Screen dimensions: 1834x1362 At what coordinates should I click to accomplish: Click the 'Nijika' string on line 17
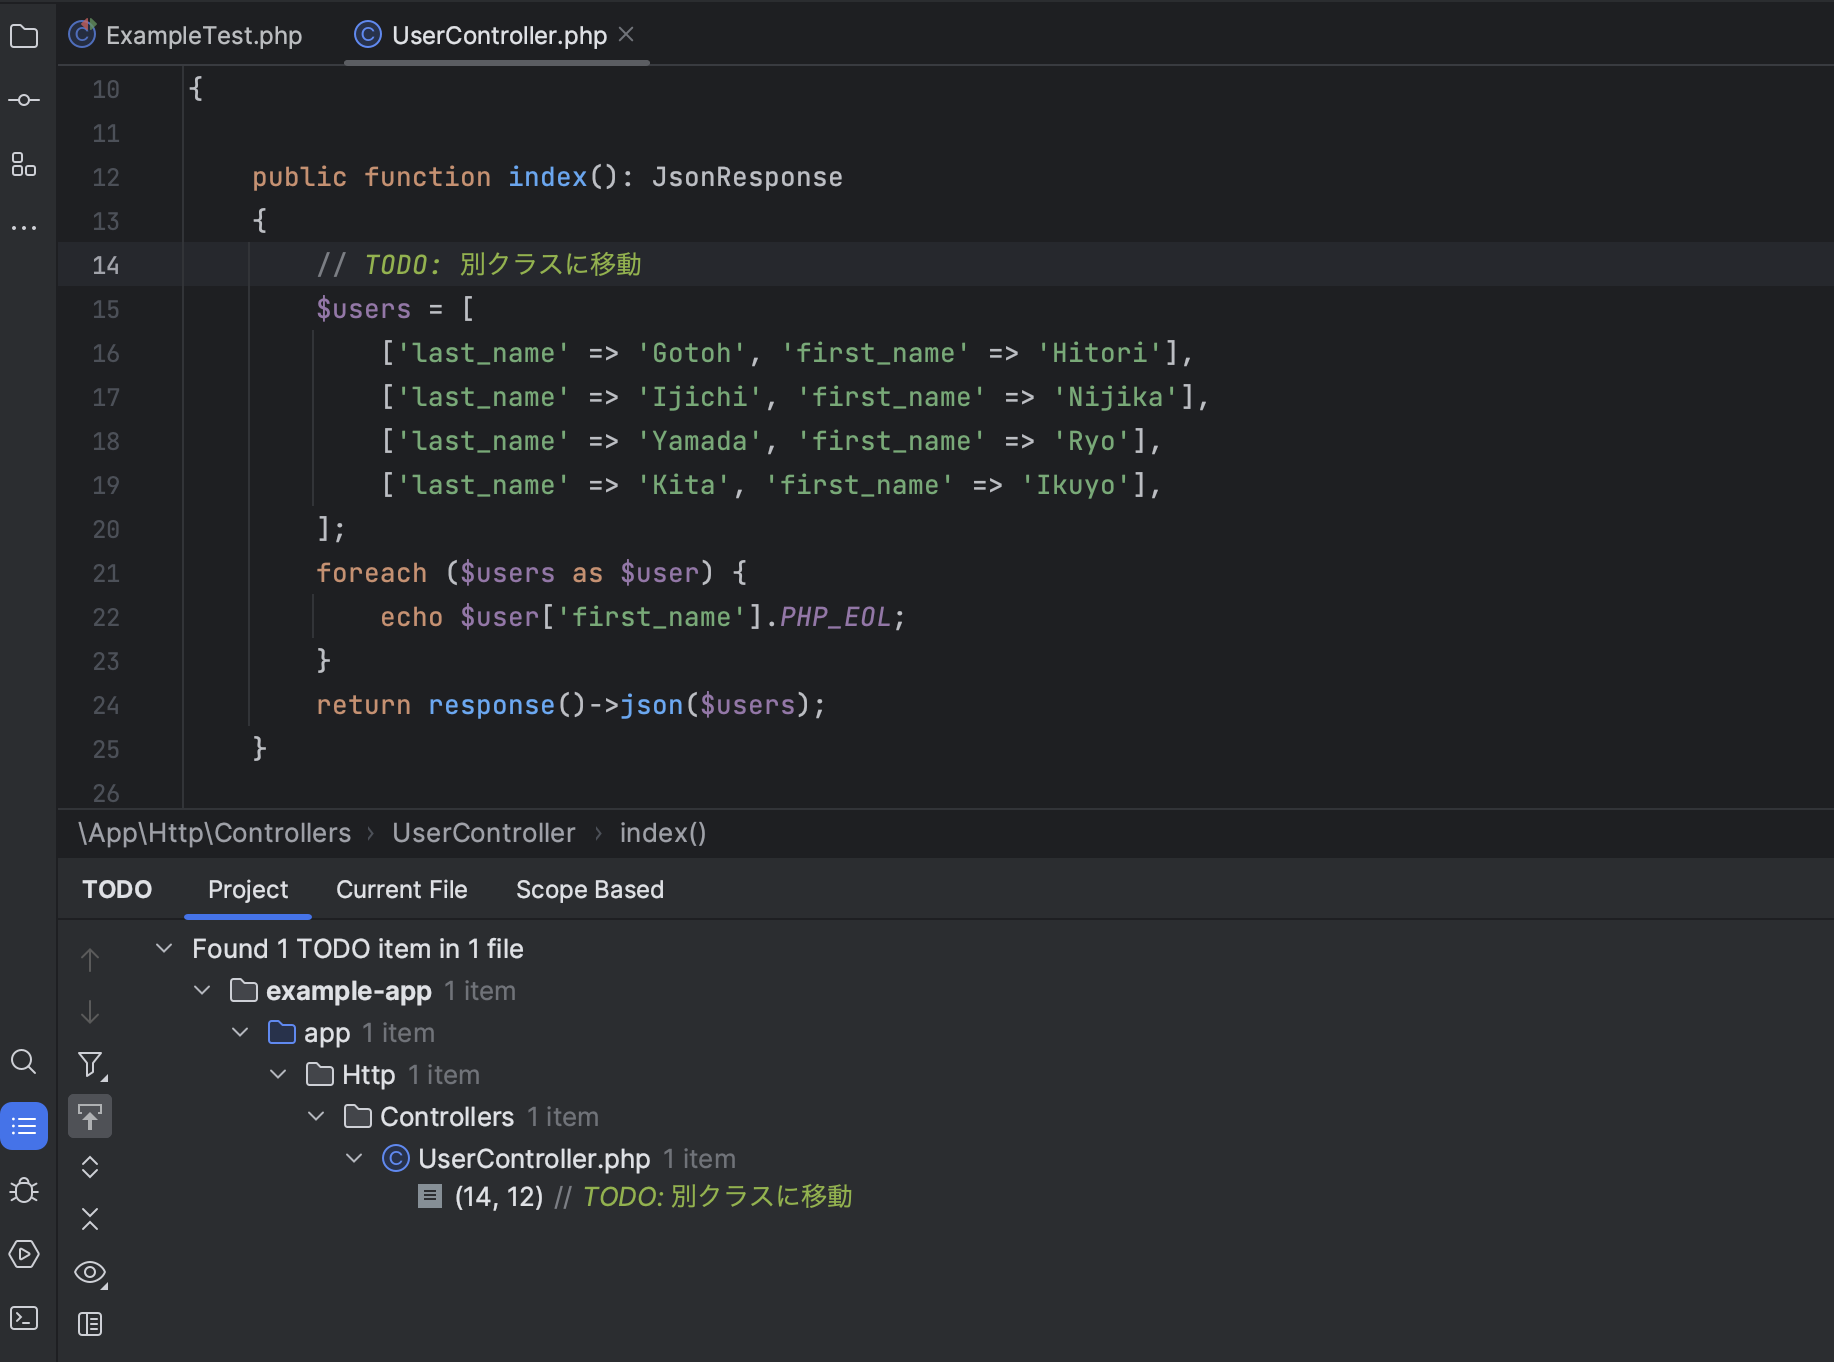click(1116, 397)
